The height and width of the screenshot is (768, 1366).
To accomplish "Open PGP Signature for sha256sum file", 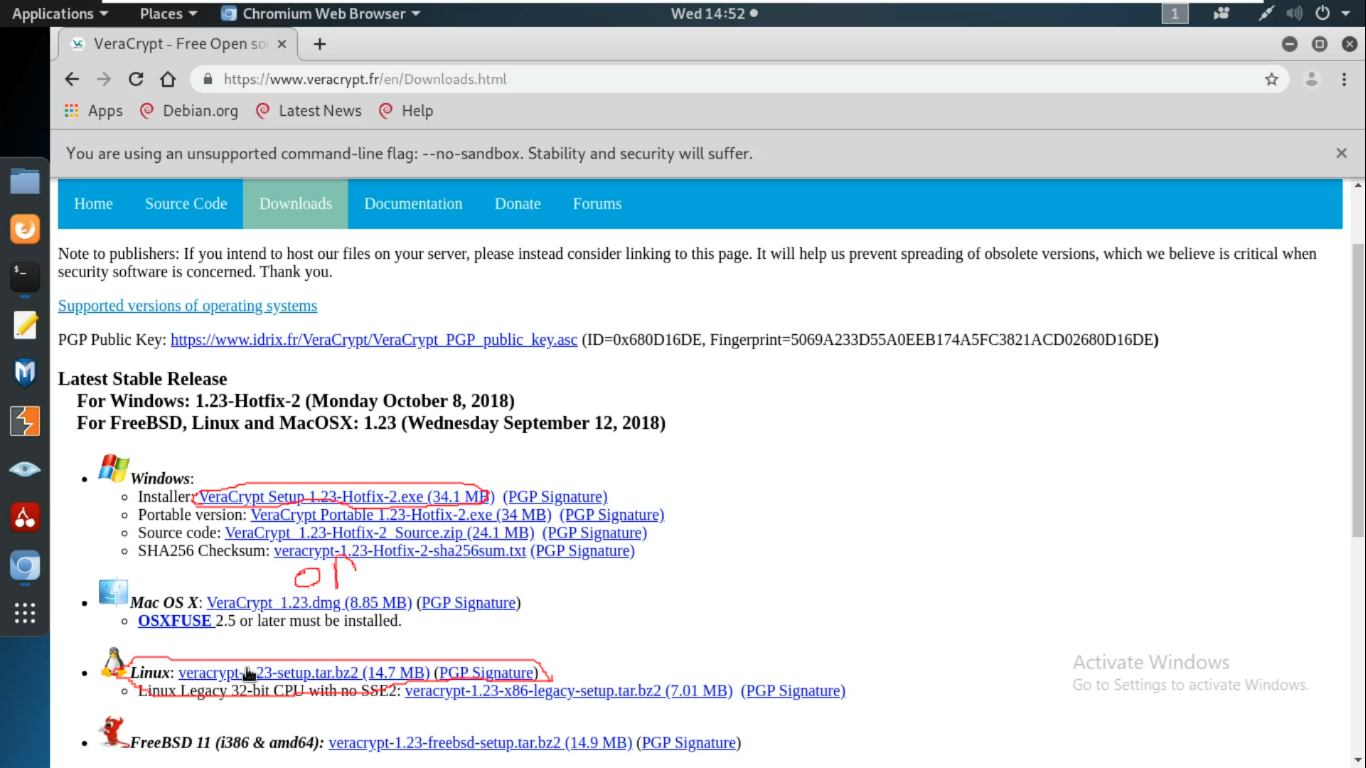I will pyautogui.click(x=582, y=551).
